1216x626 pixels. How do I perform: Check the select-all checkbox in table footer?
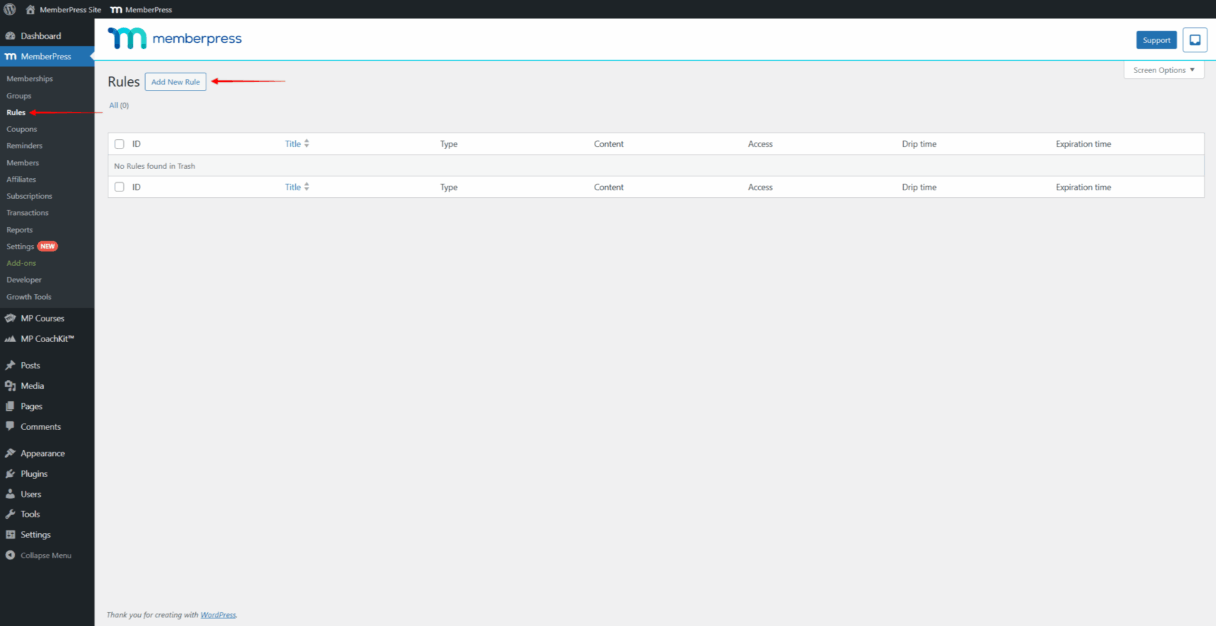(x=120, y=187)
